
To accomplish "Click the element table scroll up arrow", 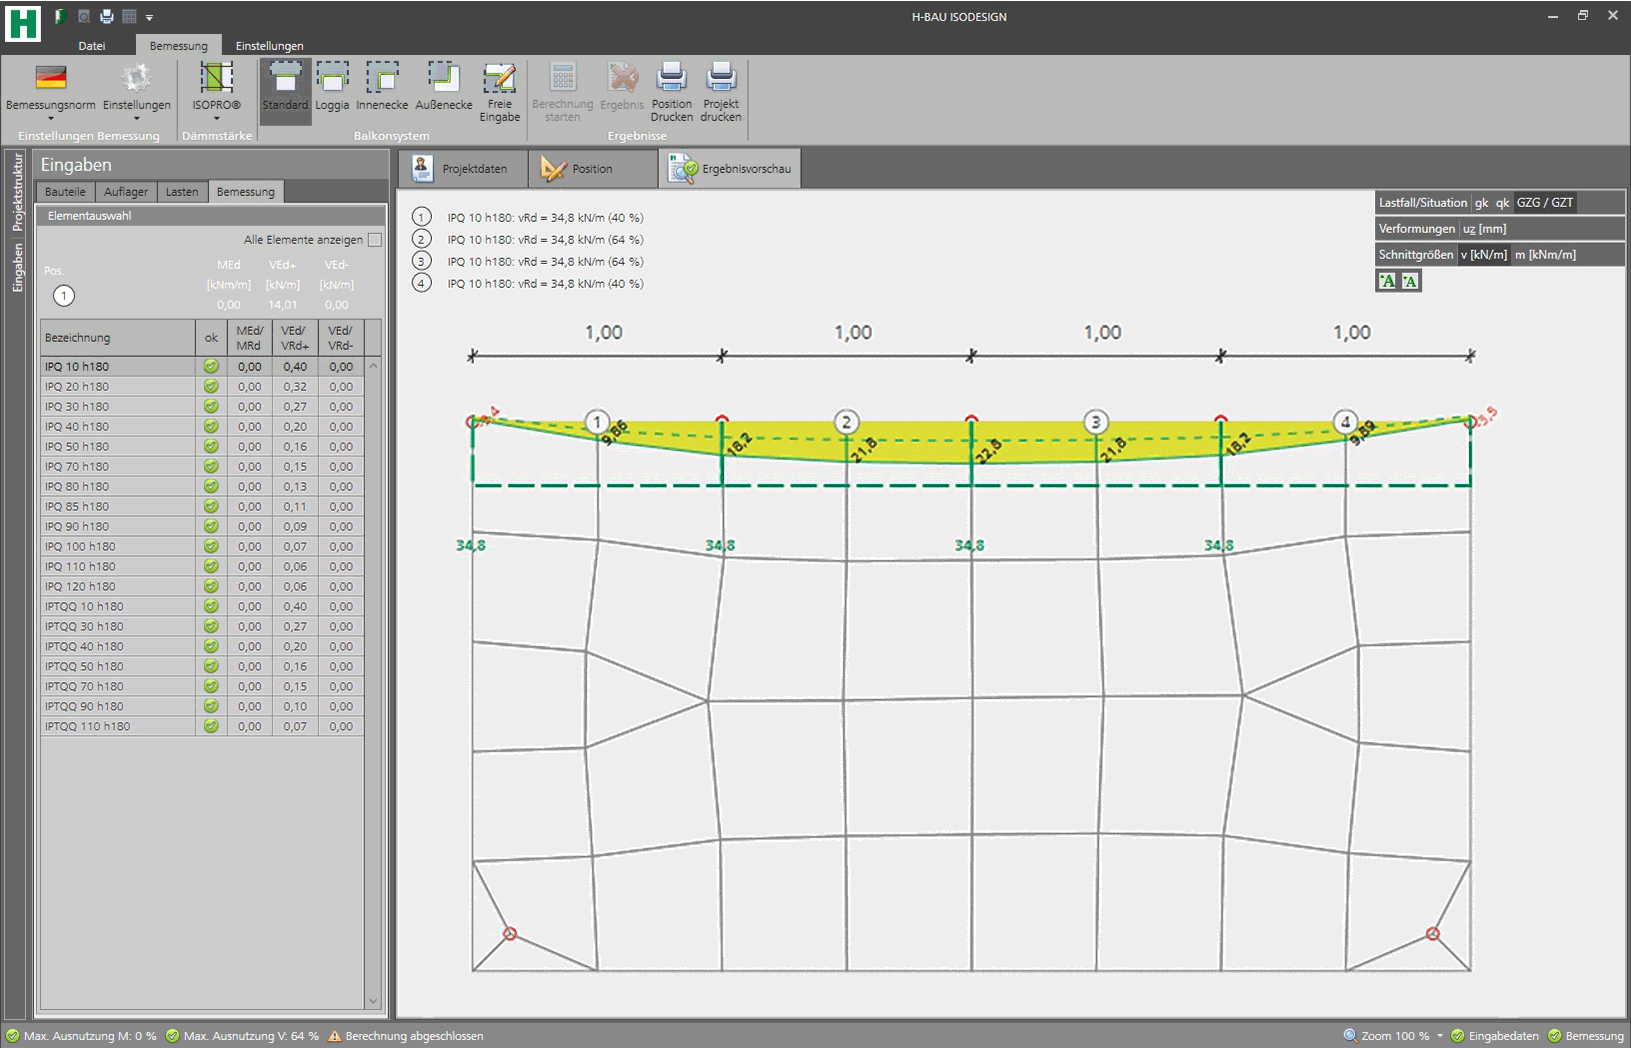I will [374, 366].
